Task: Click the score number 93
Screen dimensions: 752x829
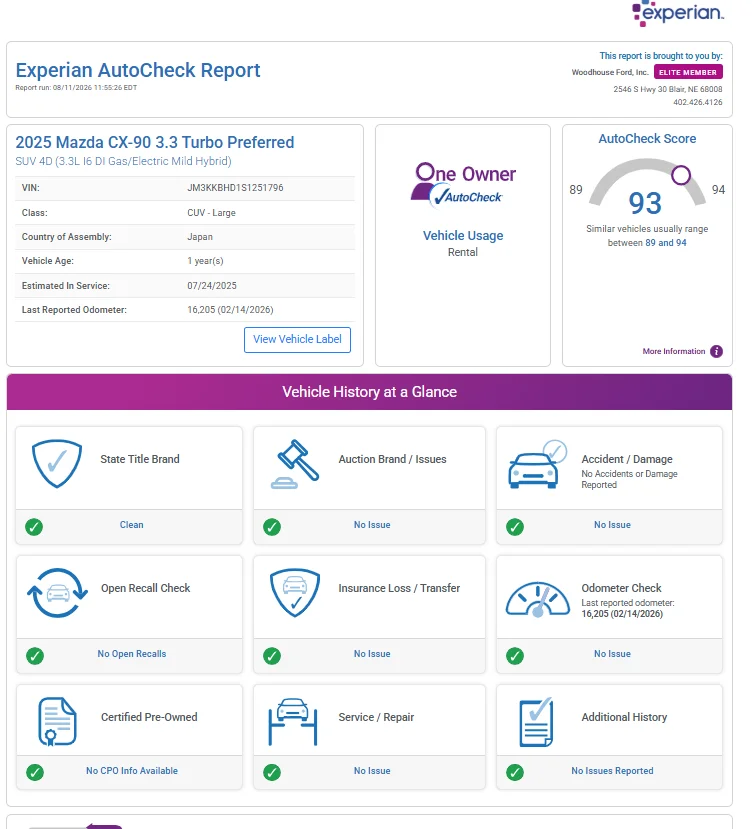Action: pos(645,203)
